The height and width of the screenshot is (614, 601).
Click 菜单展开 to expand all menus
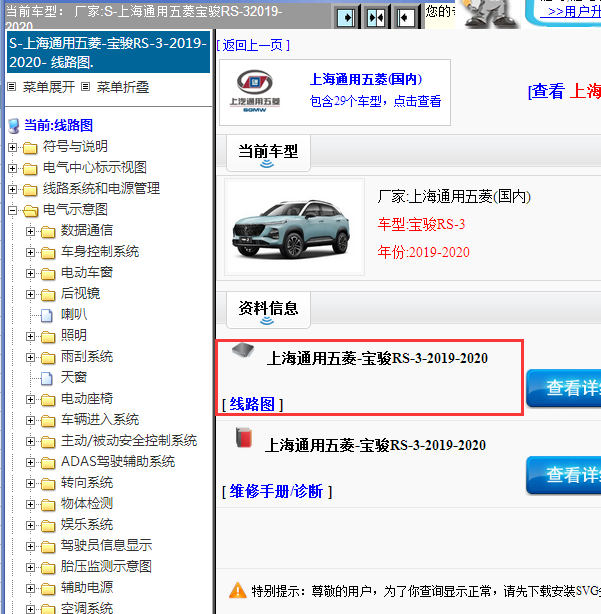pos(49,87)
